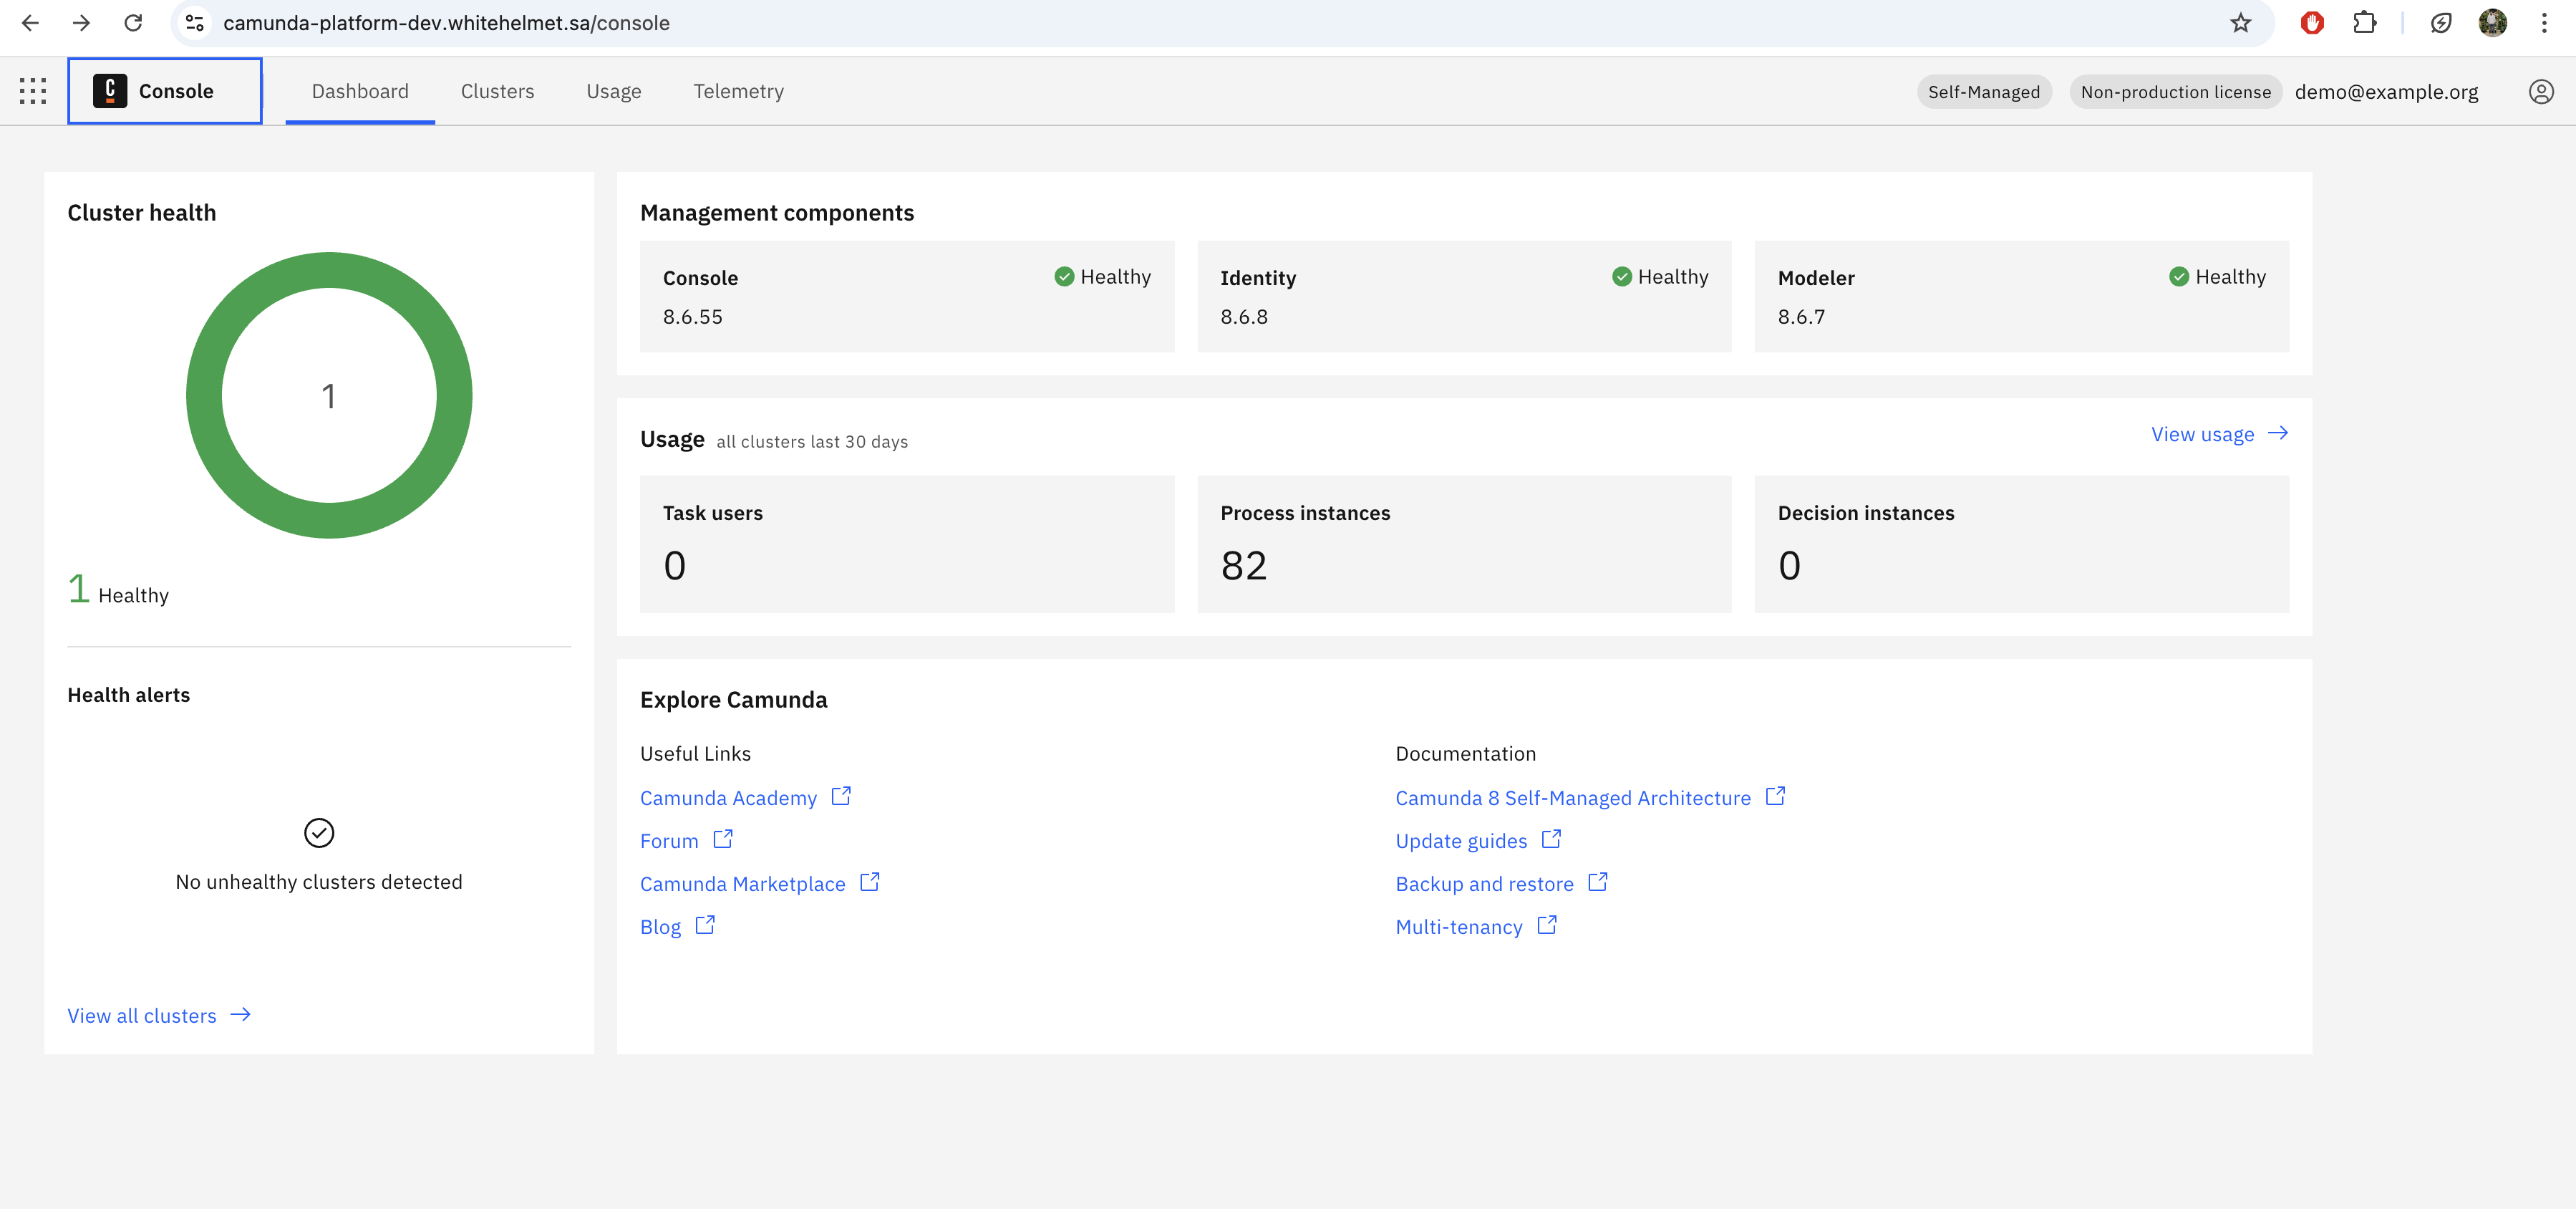Open the Camunda Academy link
Viewport: 2576px width, 1209px height.
[x=728, y=798]
